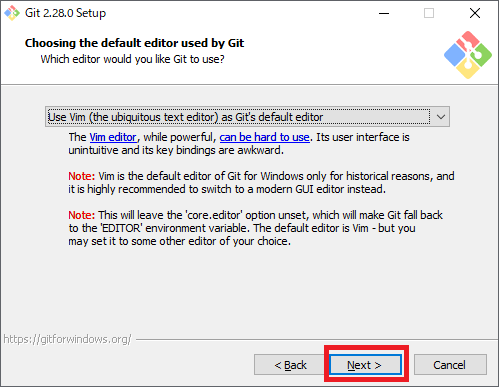The image size is (499, 387).
Task: Close the Git 2.28.0 Setup window
Action: (475, 13)
